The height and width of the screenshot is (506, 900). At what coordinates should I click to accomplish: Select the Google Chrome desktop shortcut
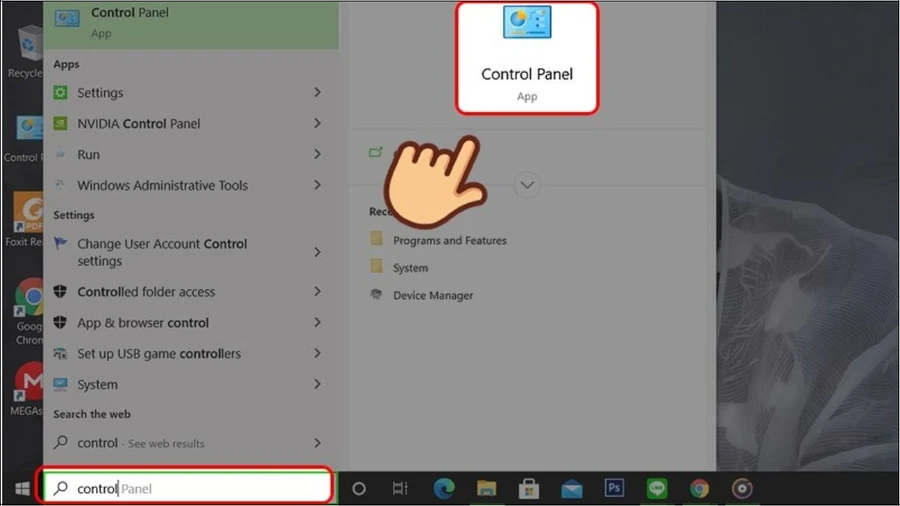(28, 313)
